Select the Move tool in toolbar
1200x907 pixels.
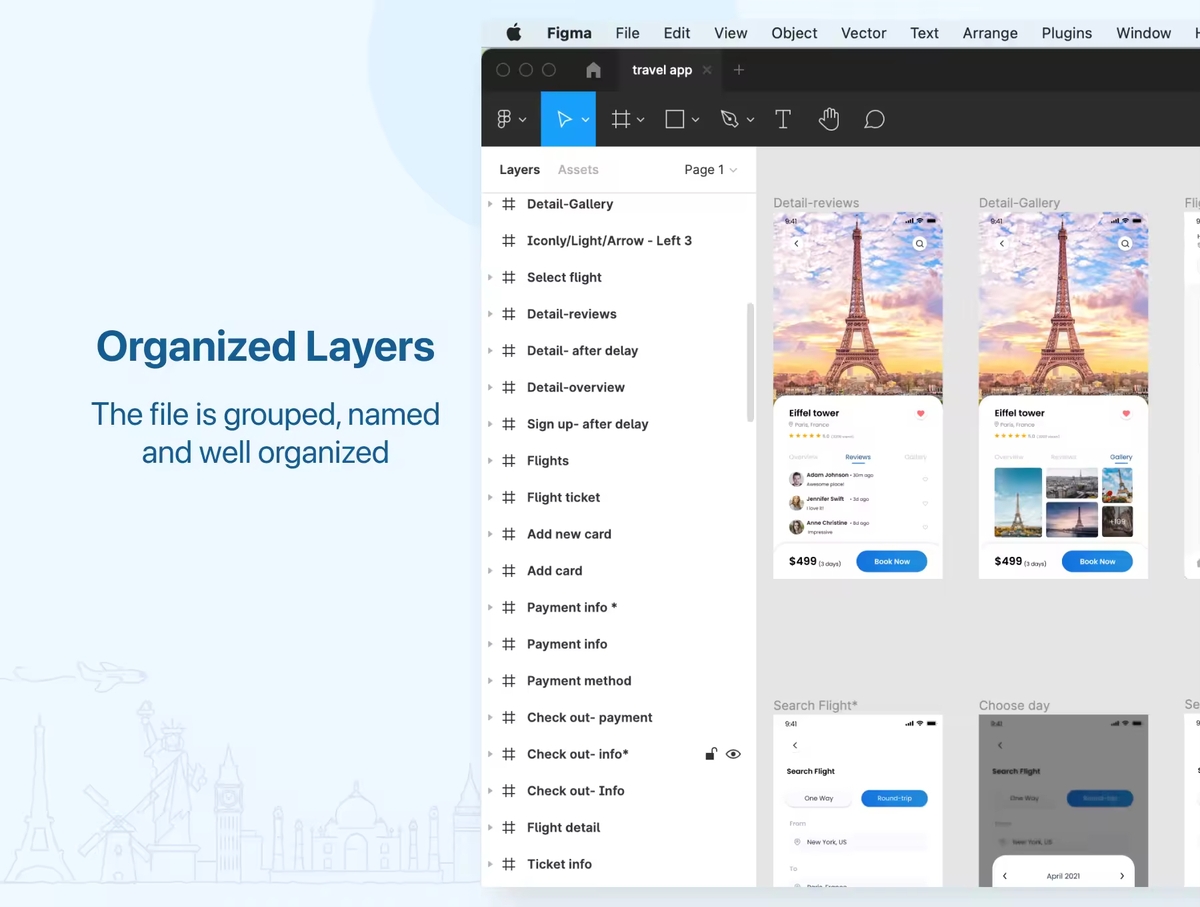pos(564,120)
